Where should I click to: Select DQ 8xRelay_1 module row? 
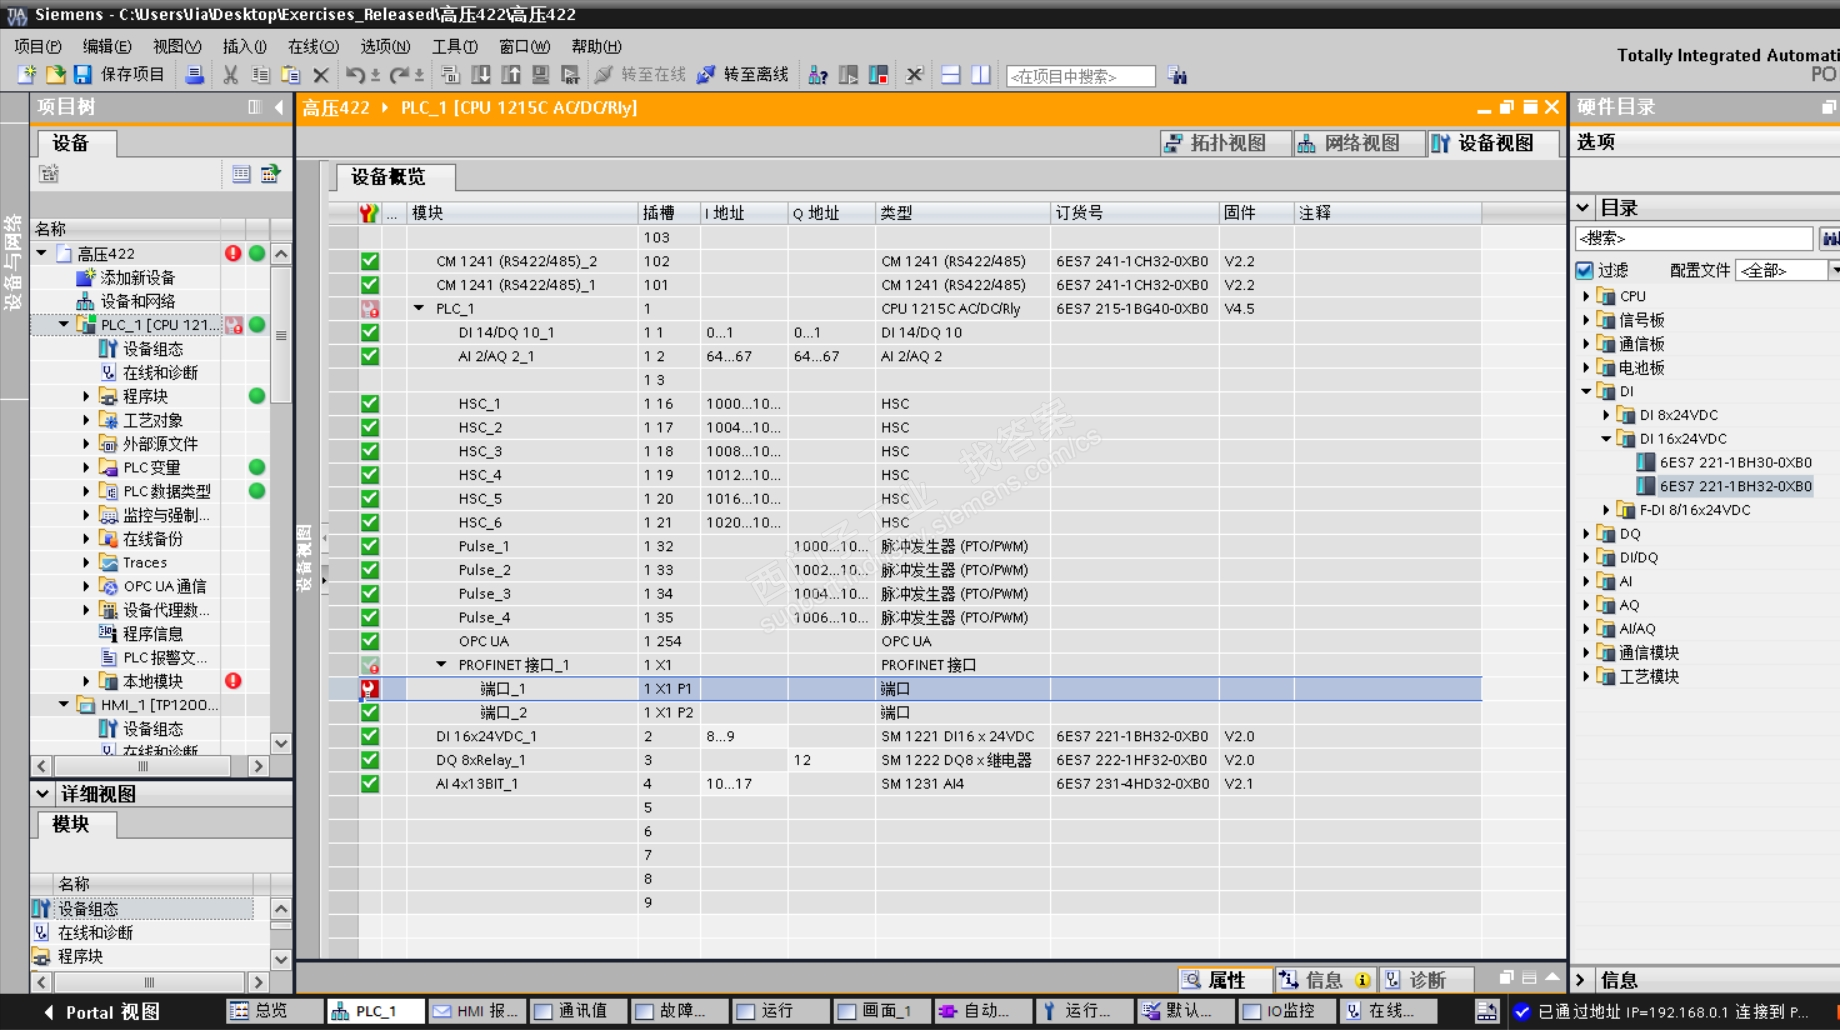click(x=905, y=760)
